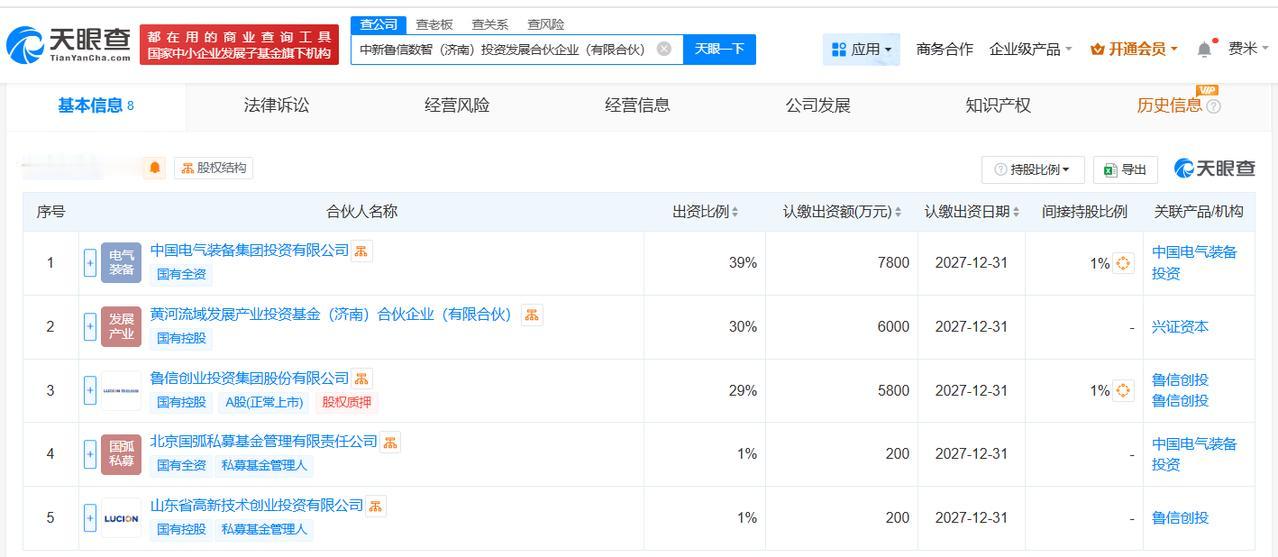Open the 经营风险 tab
Viewport: 1278px width, 557px height.
point(457,106)
